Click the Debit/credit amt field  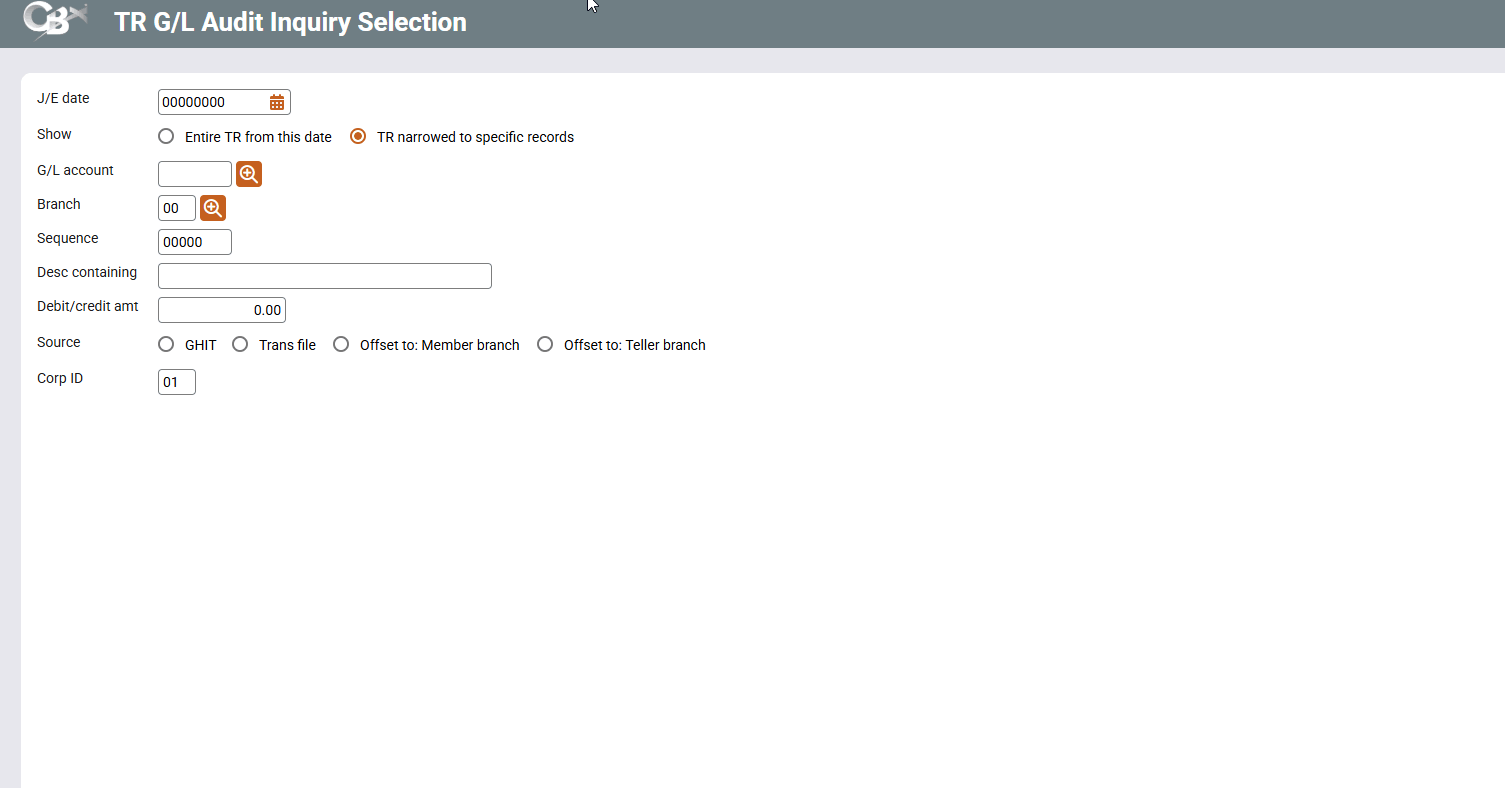[222, 310]
